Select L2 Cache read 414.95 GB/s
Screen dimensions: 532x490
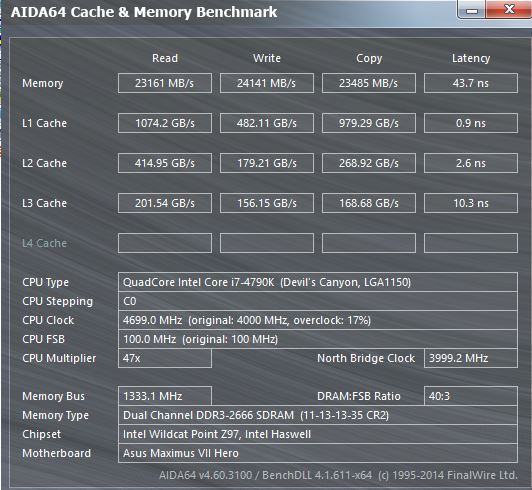pyautogui.click(x=165, y=163)
